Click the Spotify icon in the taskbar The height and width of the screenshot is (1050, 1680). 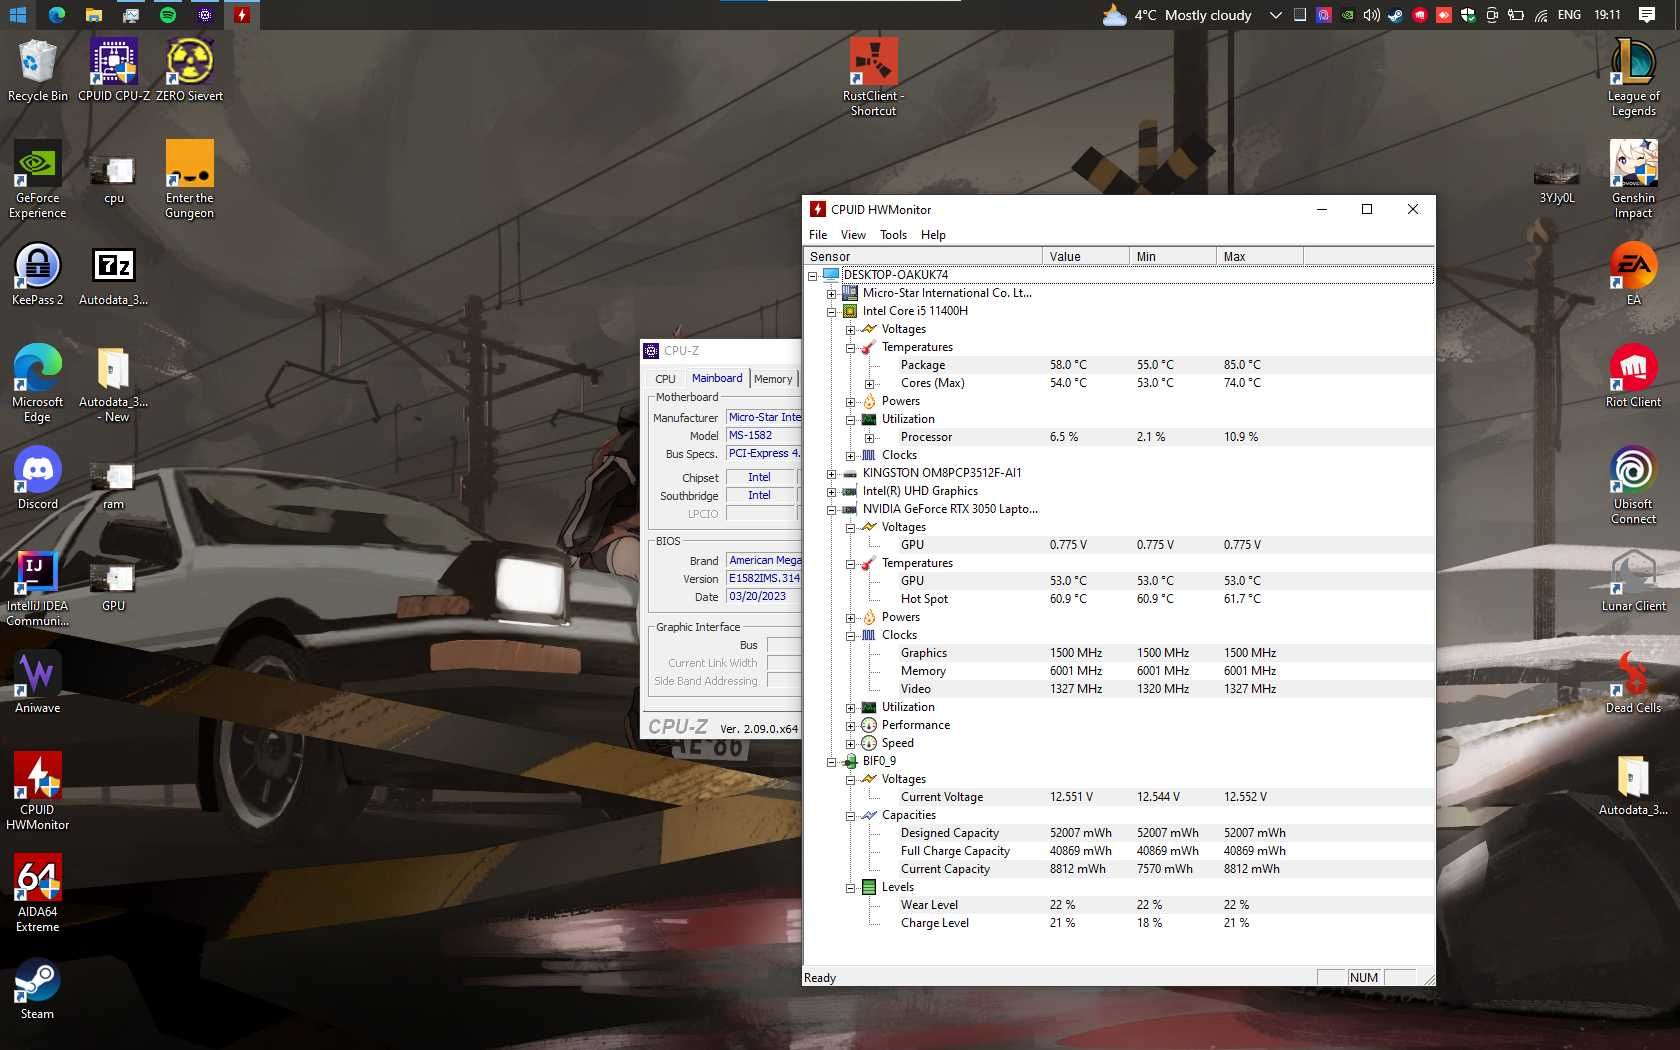point(168,15)
